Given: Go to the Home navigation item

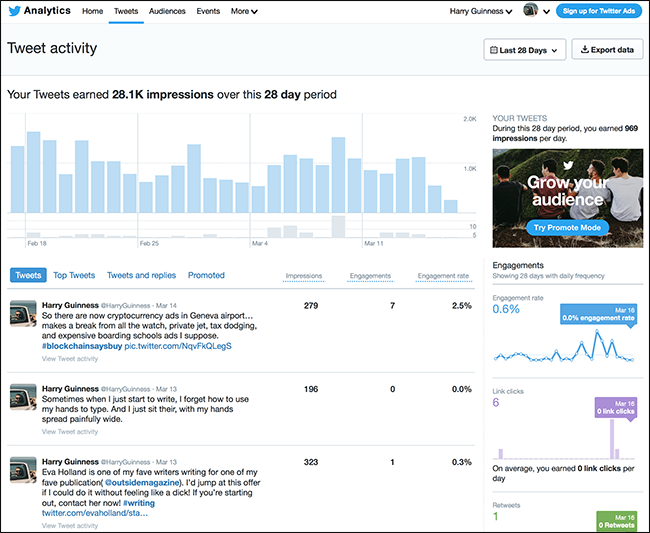Looking at the screenshot, I should click(92, 11).
